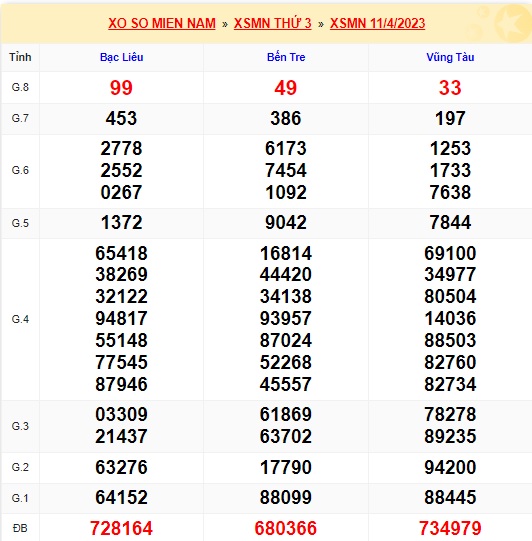This screenshot has width=532, height=541.
Task: Click the special prize number 728164
Action: (121, 528)
